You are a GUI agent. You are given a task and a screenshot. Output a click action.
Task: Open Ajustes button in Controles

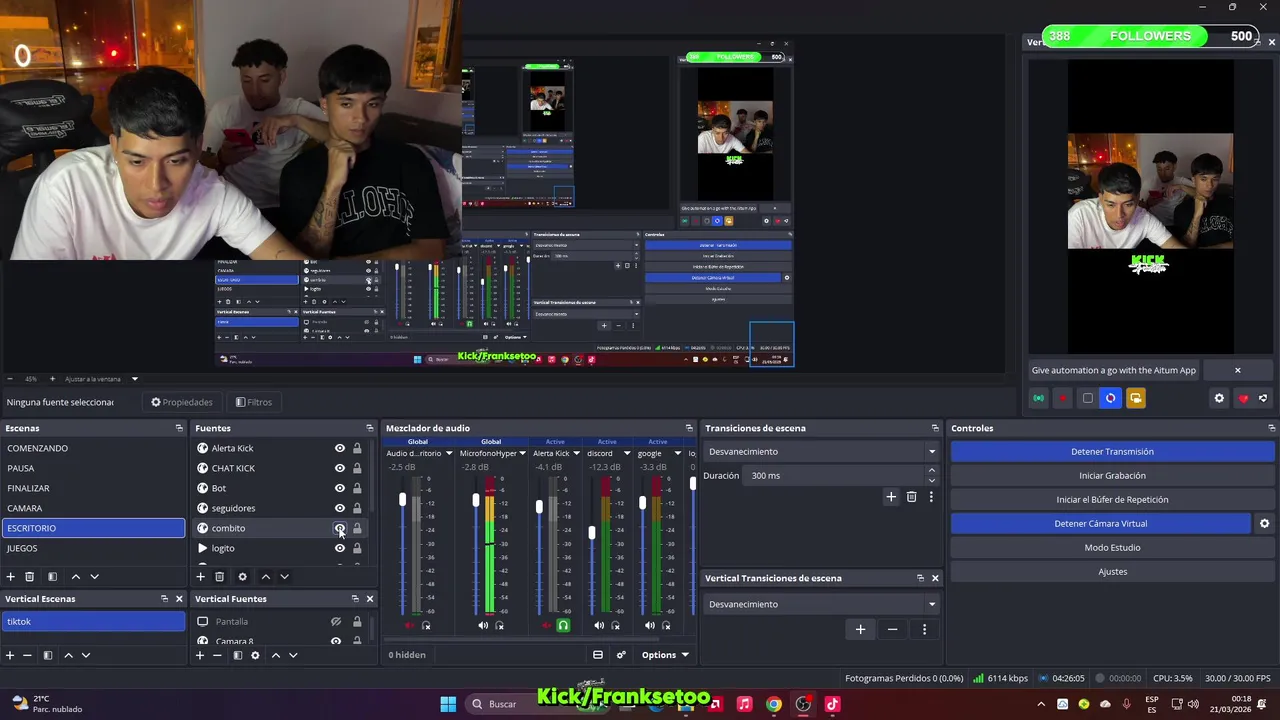1112,572
